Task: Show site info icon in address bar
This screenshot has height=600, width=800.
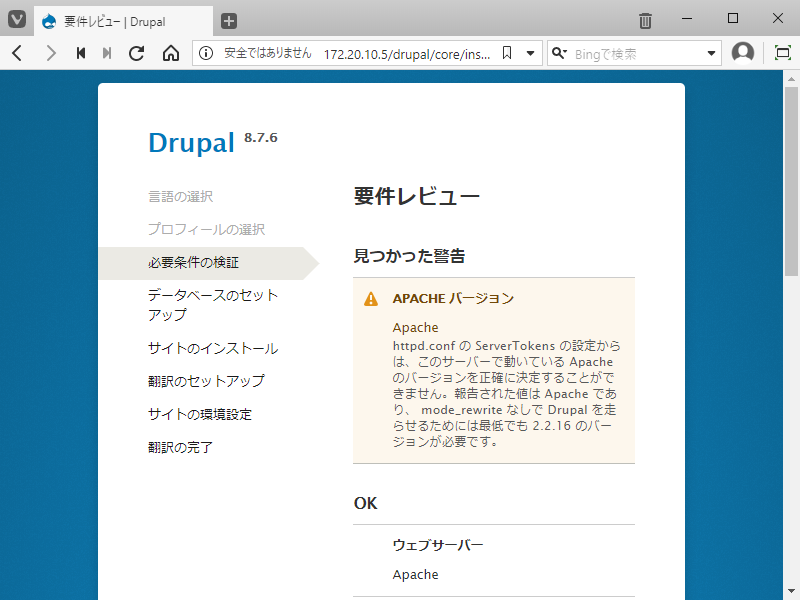Action: pos(206,53)
